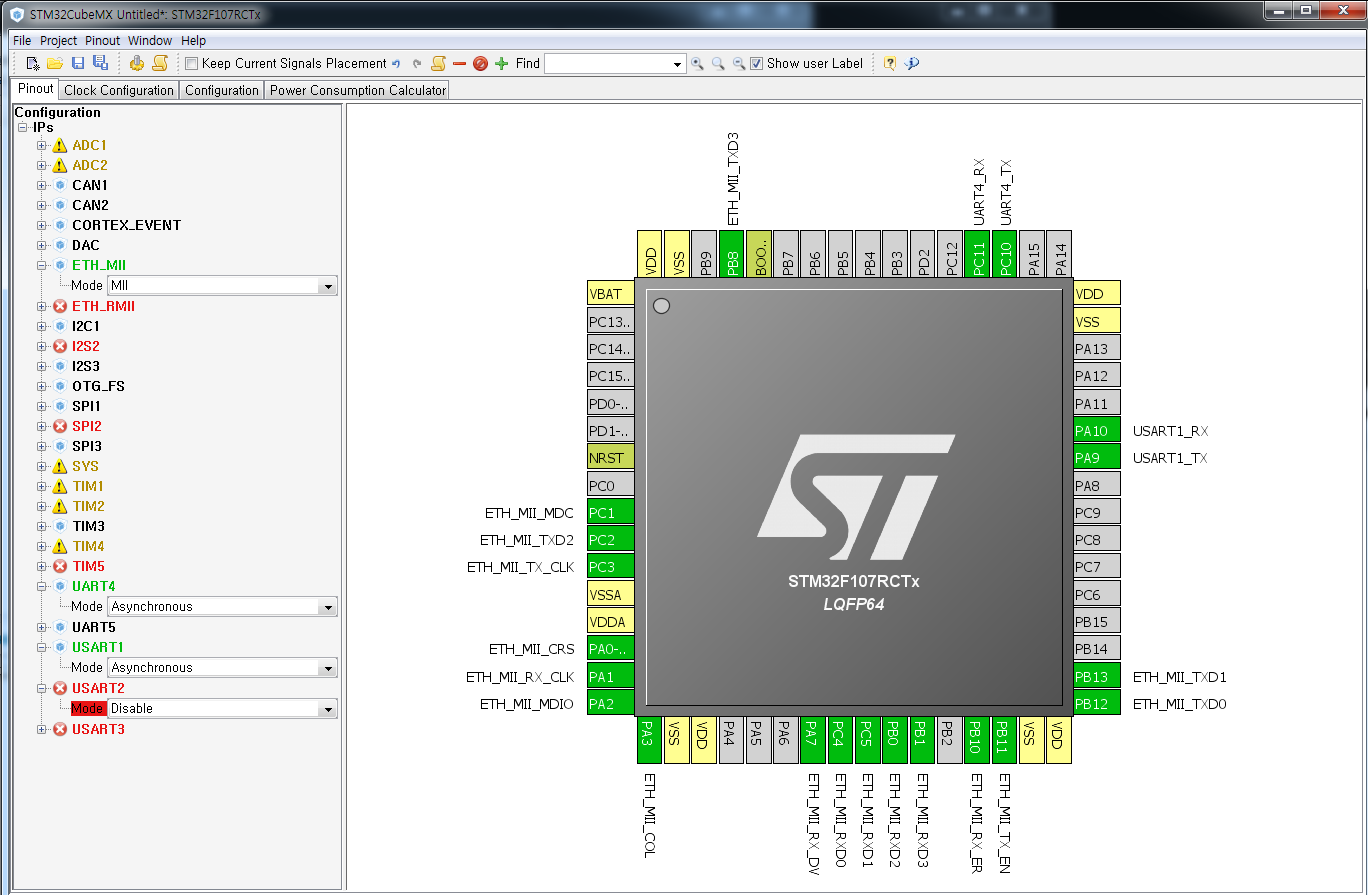Click the last magnifier zoom icon

pos(739,63)
